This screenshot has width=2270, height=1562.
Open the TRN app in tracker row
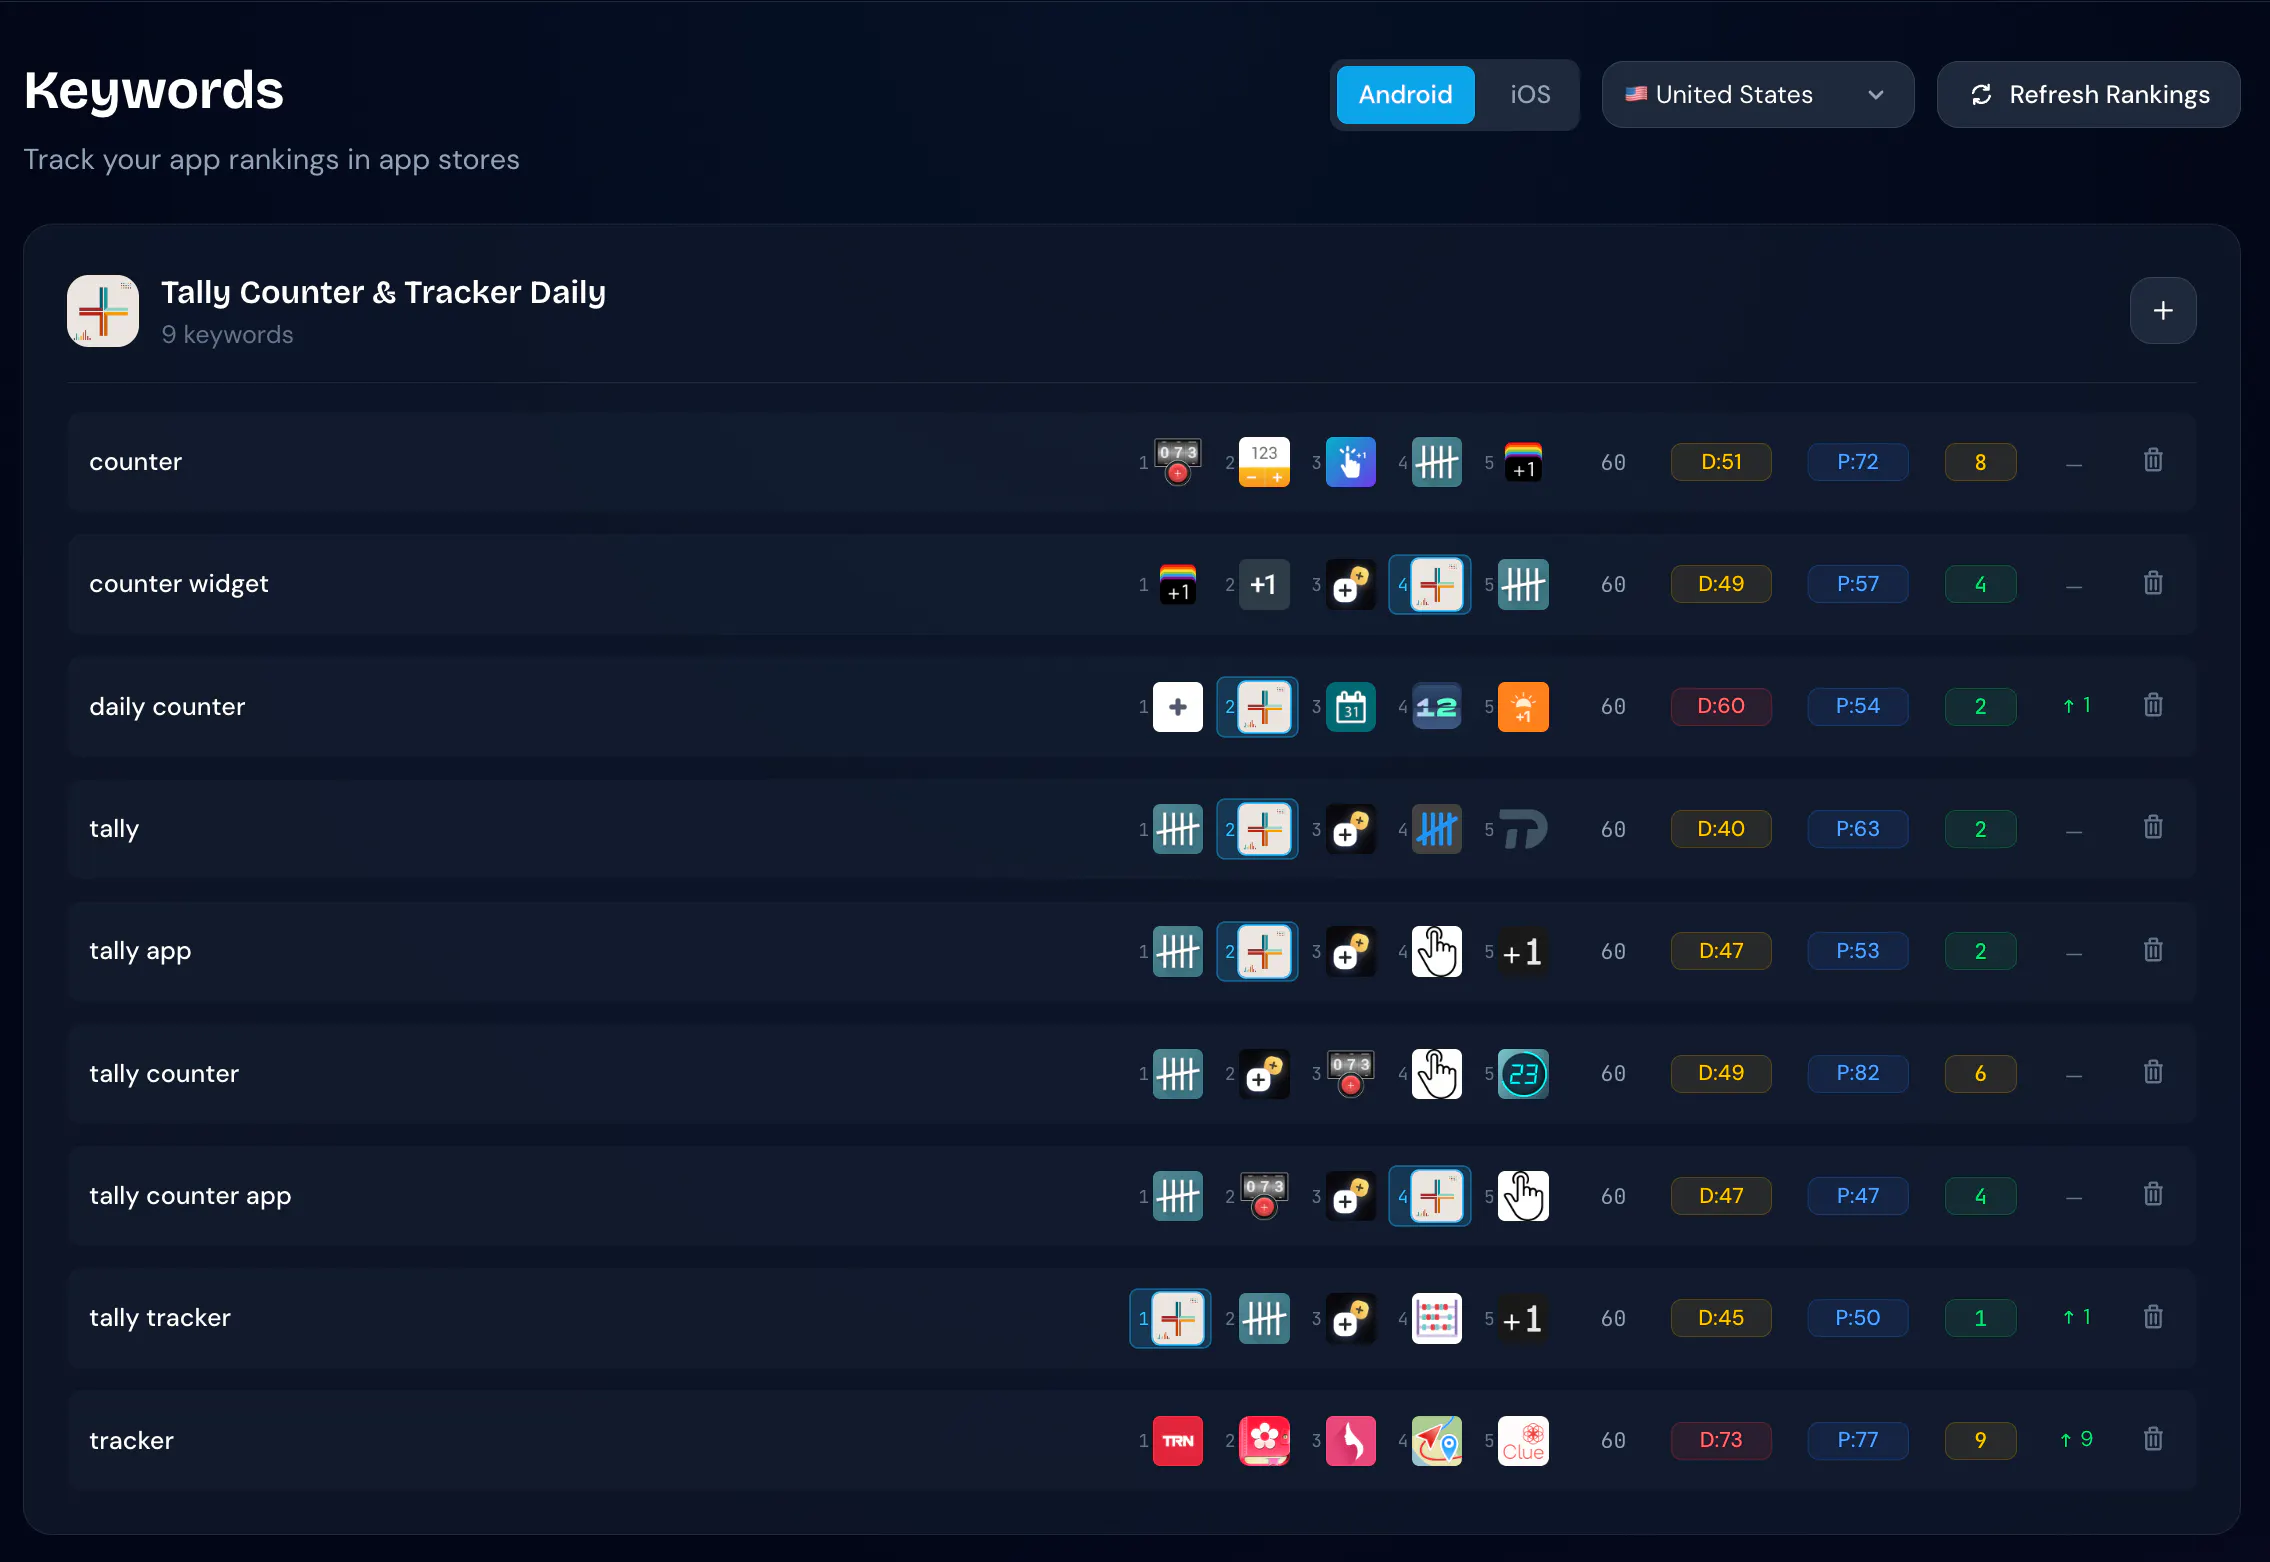1178,1441
